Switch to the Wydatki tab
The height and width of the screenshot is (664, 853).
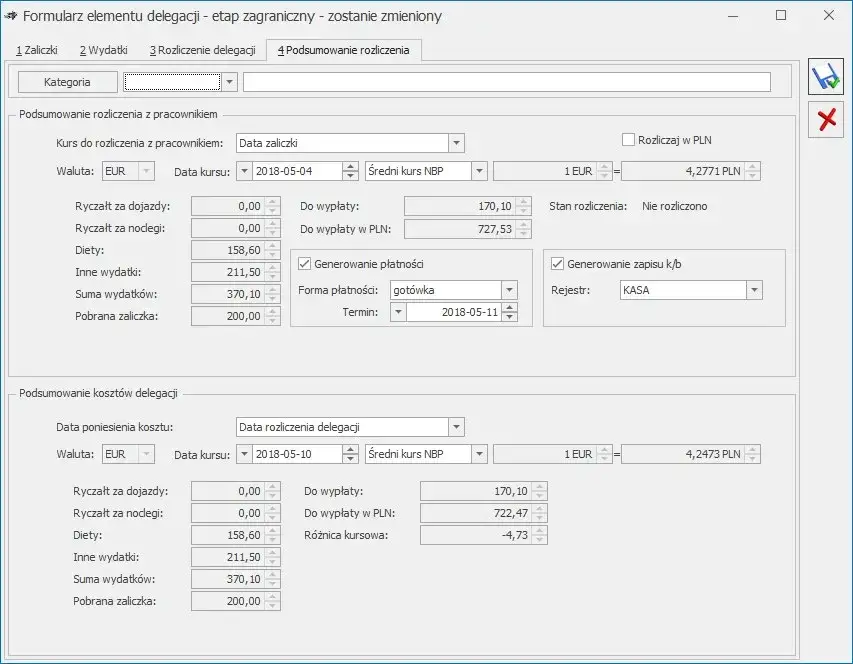[x=103, y=49]
